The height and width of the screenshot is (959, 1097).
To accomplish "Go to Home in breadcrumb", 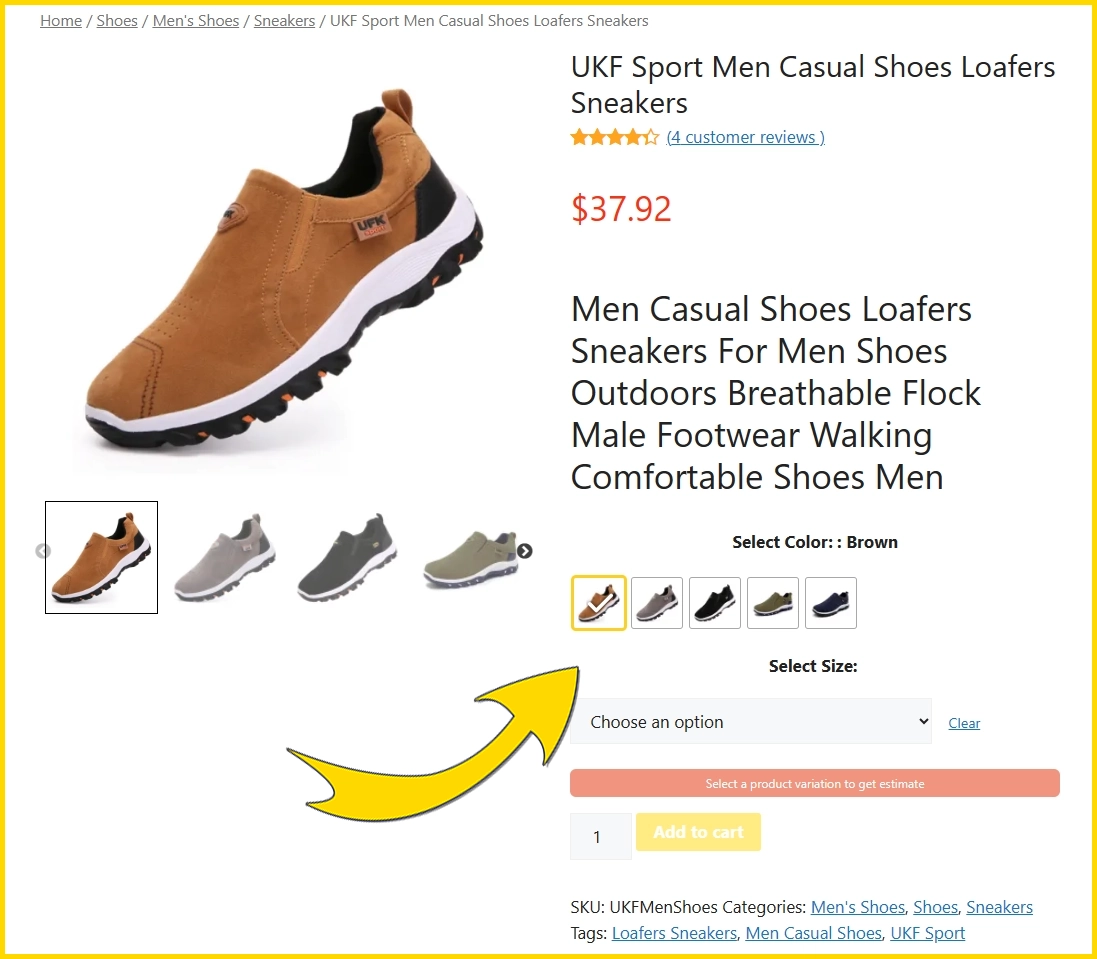I will pos(61,21).
